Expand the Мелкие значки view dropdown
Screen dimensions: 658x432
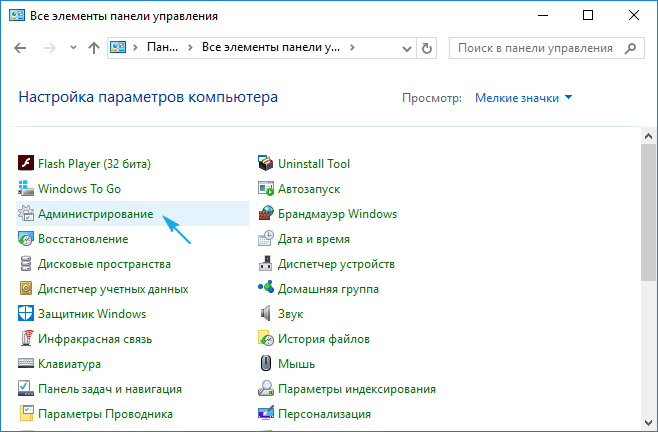pos(523,98)
